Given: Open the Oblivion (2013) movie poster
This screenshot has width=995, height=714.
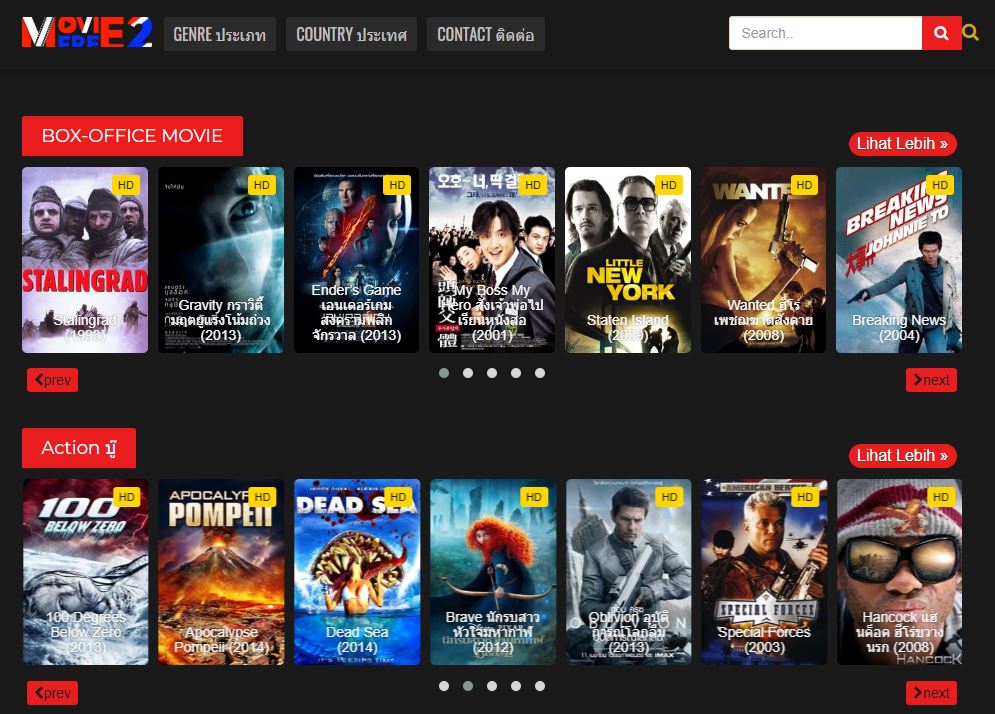Looking at the screenshot, I should pyautogui.click(x=629, y=572).
